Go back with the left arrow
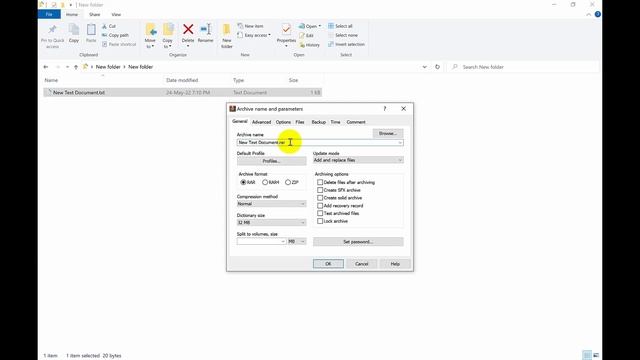 [46, 67]
